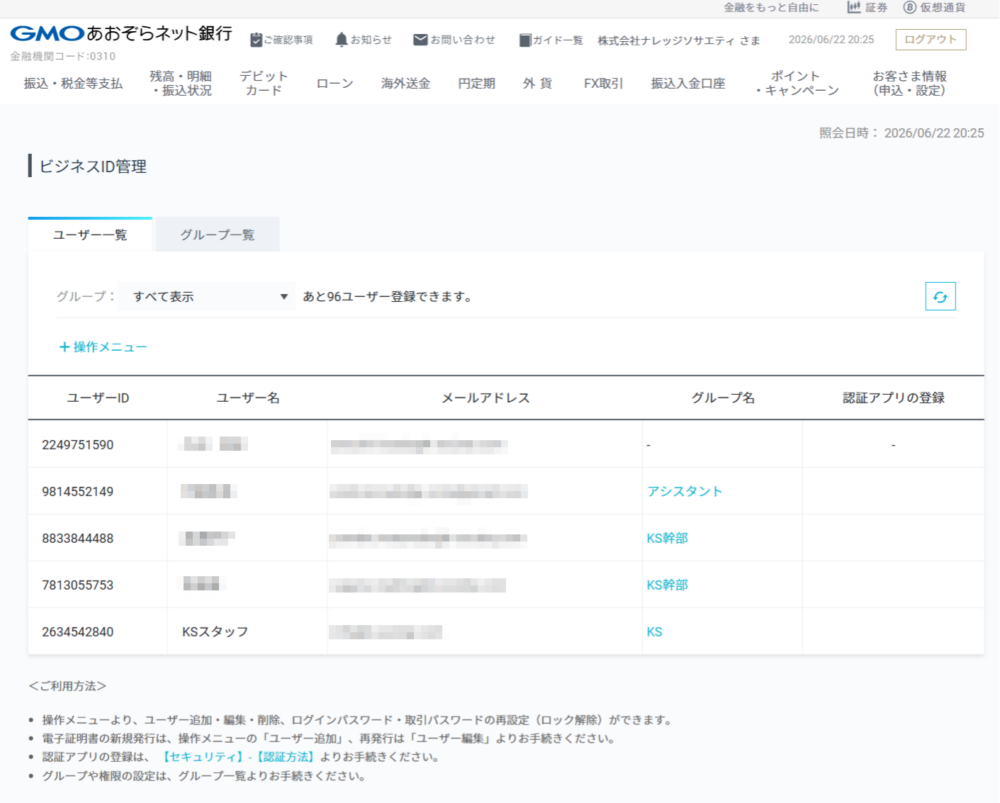The image size is (1000, 803).
Task: Click the KS group link for KSスタッフ
Action: [654, 632]
